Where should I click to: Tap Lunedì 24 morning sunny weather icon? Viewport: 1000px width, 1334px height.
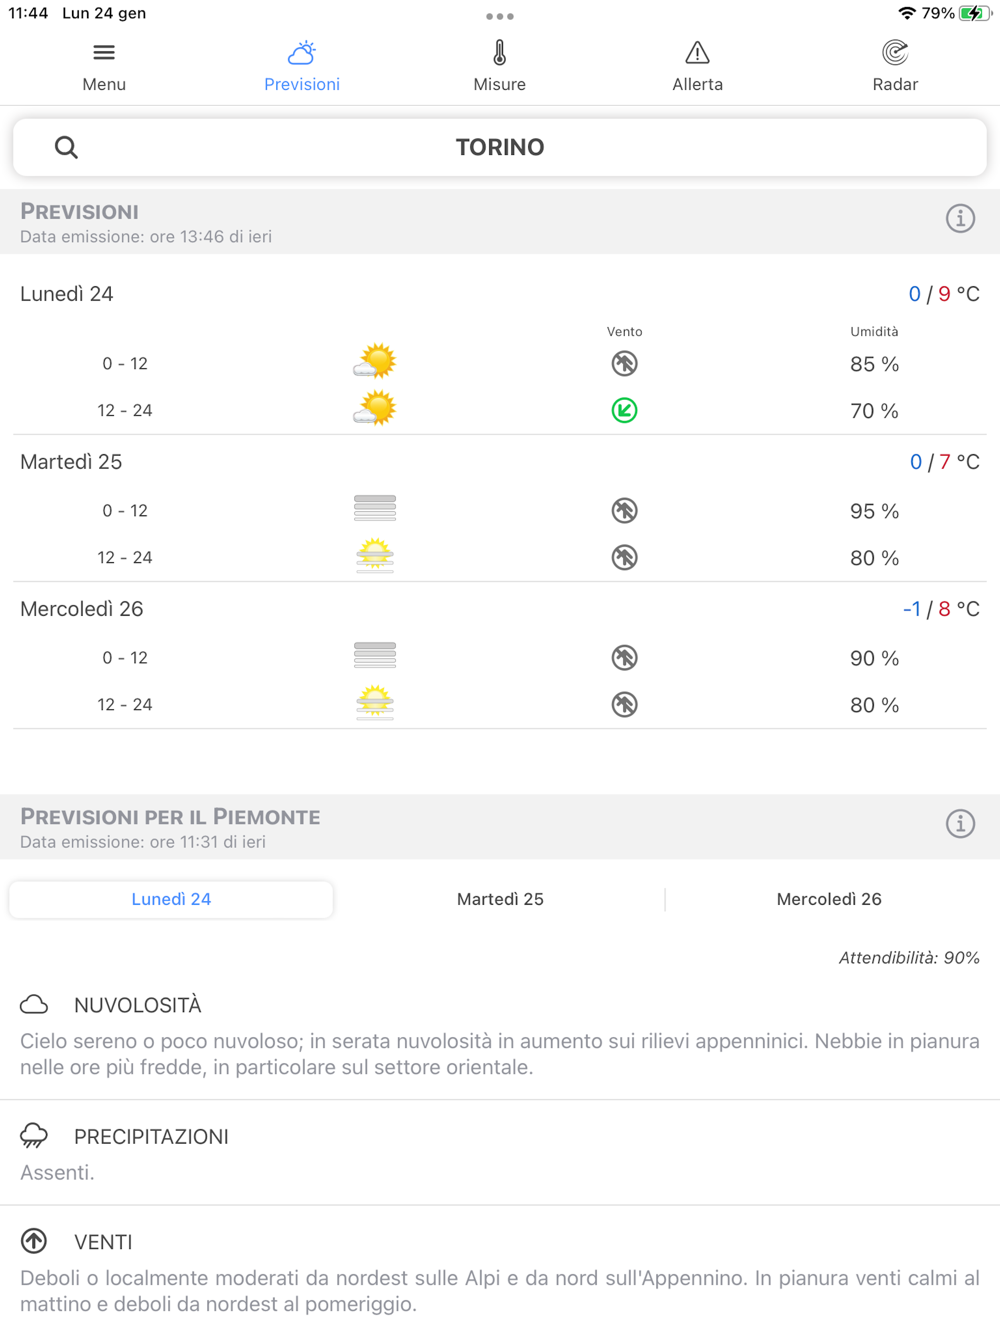(375, 362)
